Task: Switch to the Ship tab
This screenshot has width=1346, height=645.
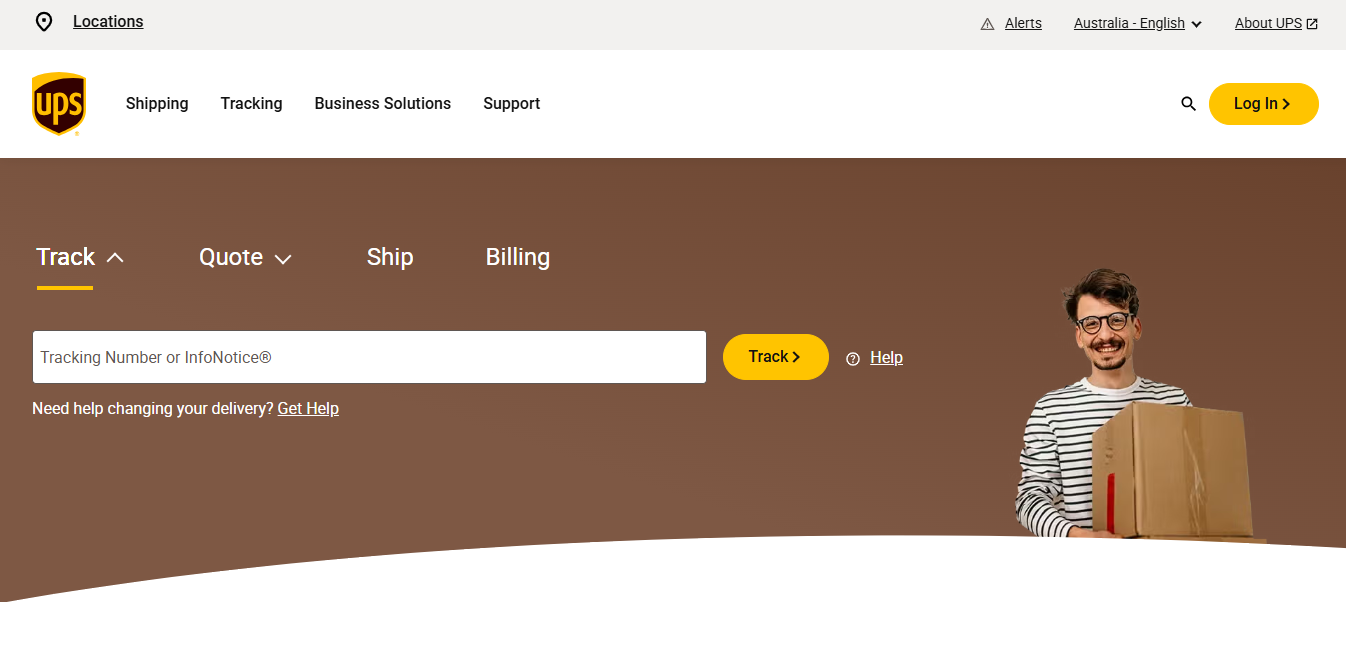Action: [390, 257]
